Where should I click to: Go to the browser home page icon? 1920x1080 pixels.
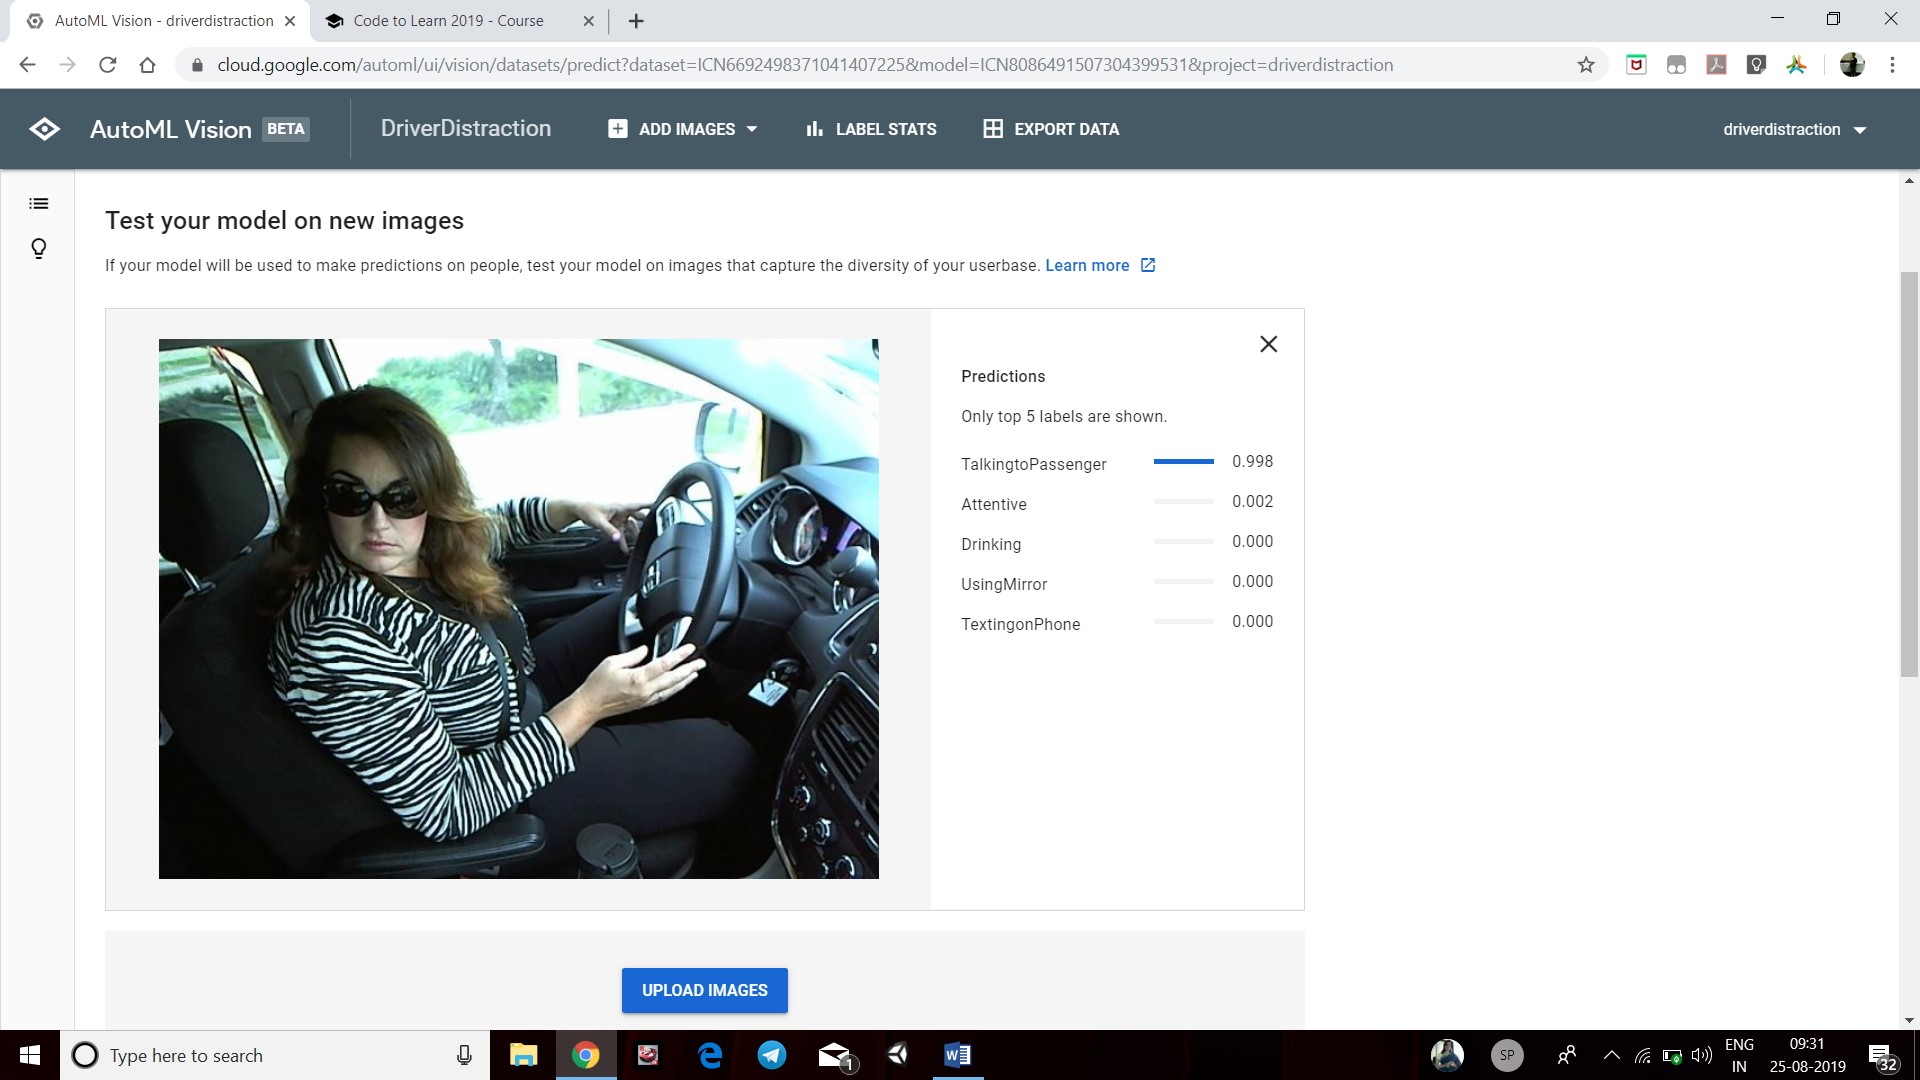[148, 65]
